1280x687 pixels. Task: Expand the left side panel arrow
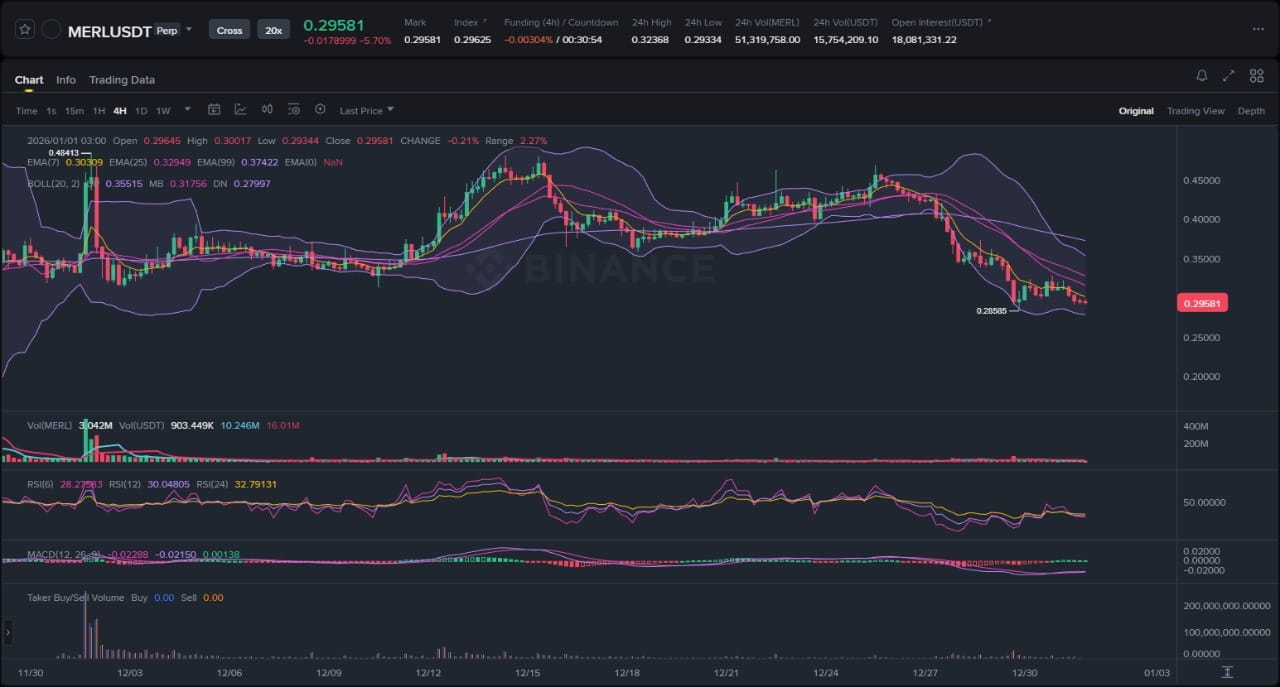point(8,632)
